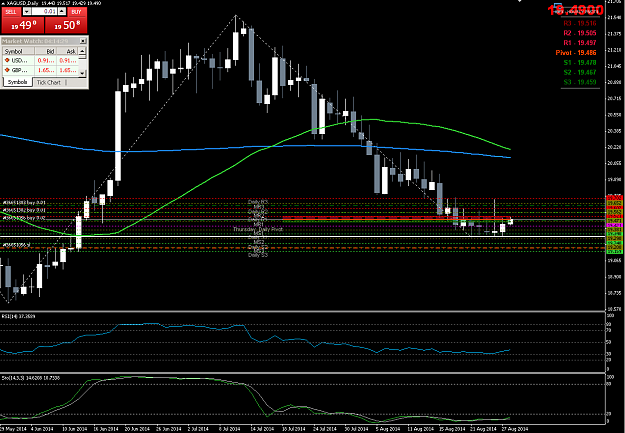
Task: Click the 10 Jun 2014 date label
Action: pos(74,429)
